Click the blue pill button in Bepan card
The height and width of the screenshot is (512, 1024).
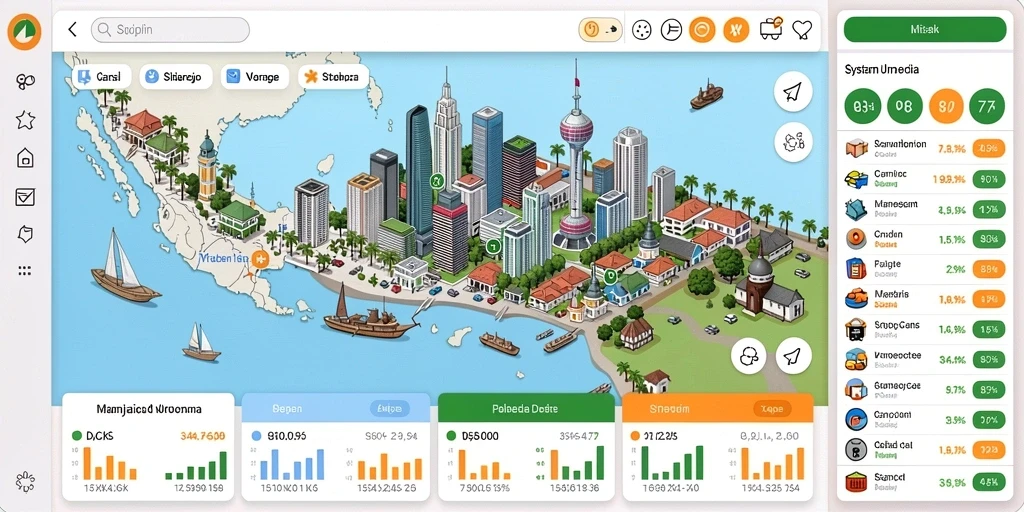coord(390,409)
